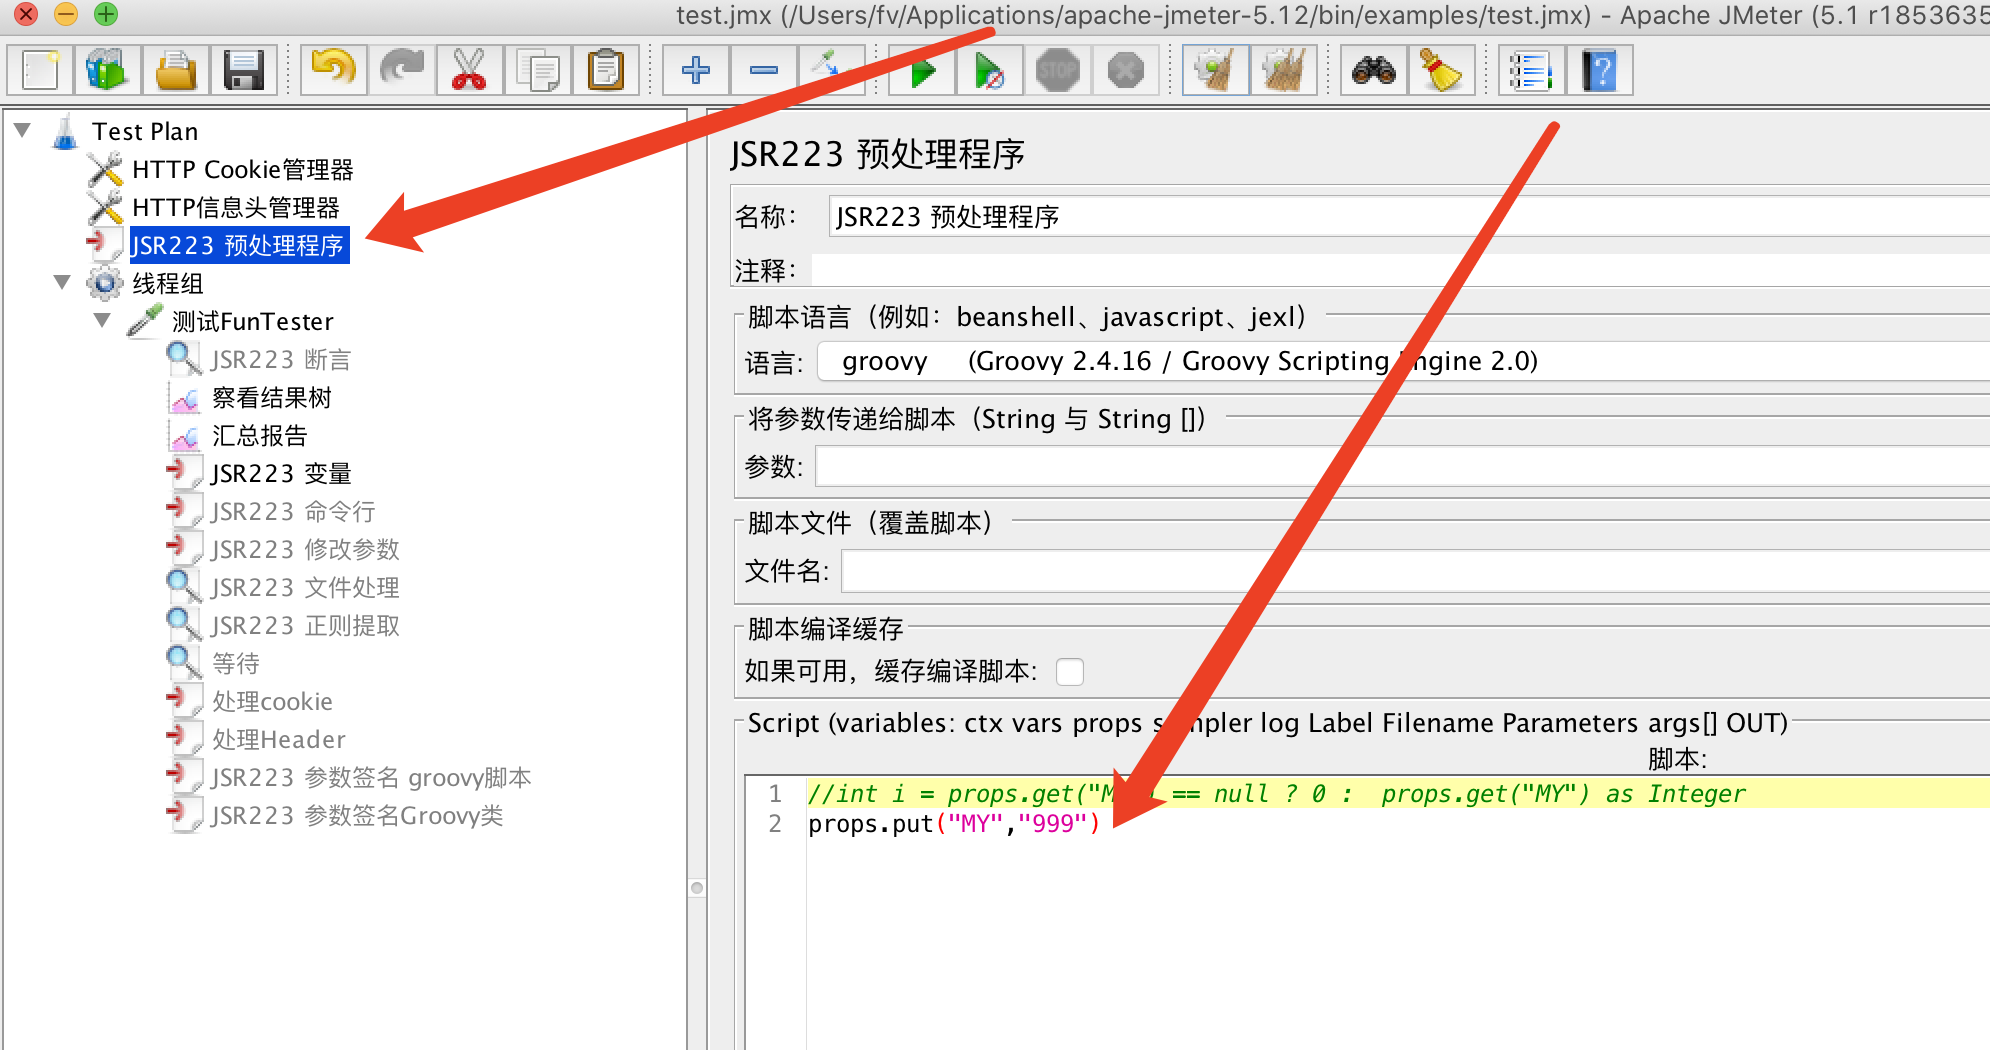
Task: Select JSR223 命令行 in the tree
Action: pyautogui.click(x=293, y=512)
